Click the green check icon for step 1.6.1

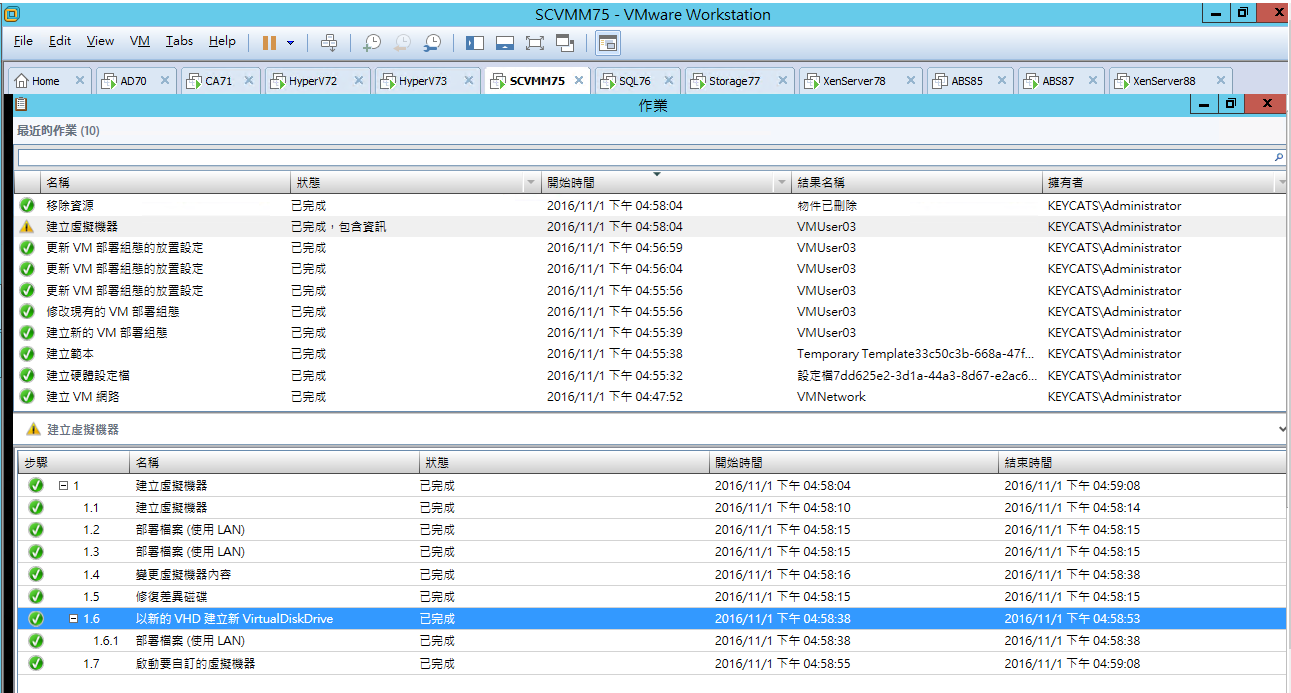(x=36, y=640)
